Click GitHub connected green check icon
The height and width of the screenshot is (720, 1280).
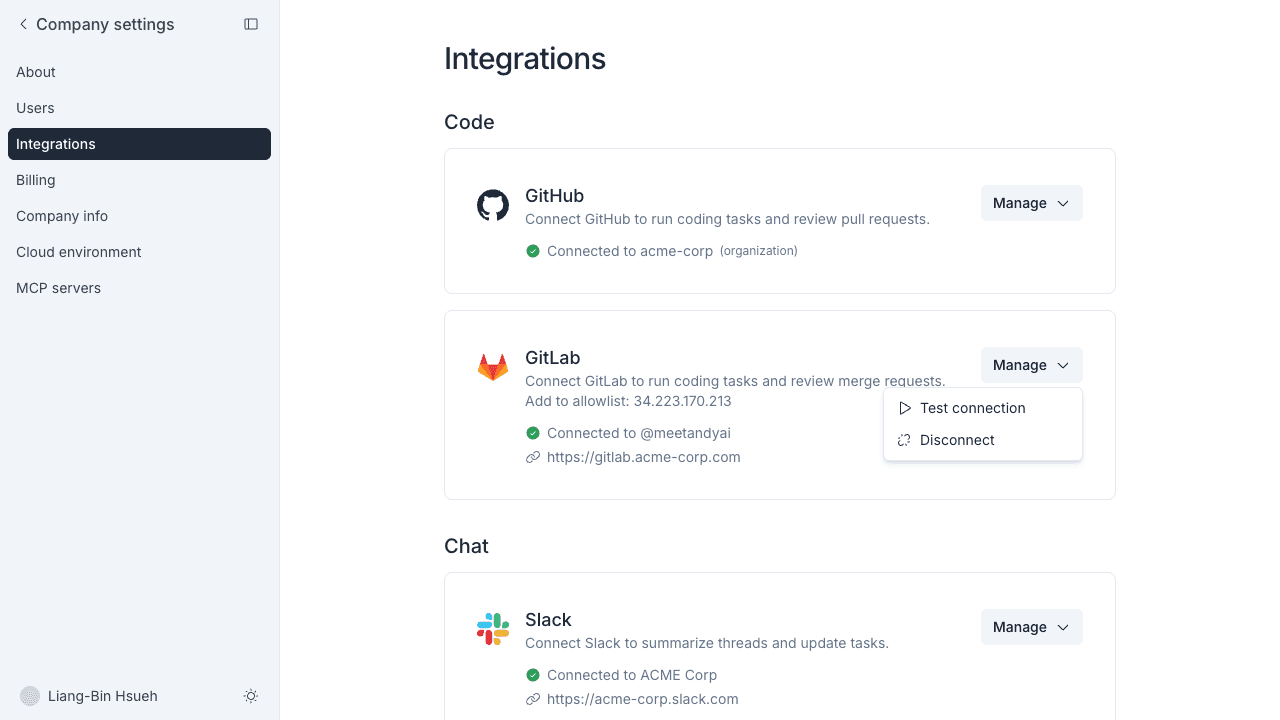[x=533, y=251]
